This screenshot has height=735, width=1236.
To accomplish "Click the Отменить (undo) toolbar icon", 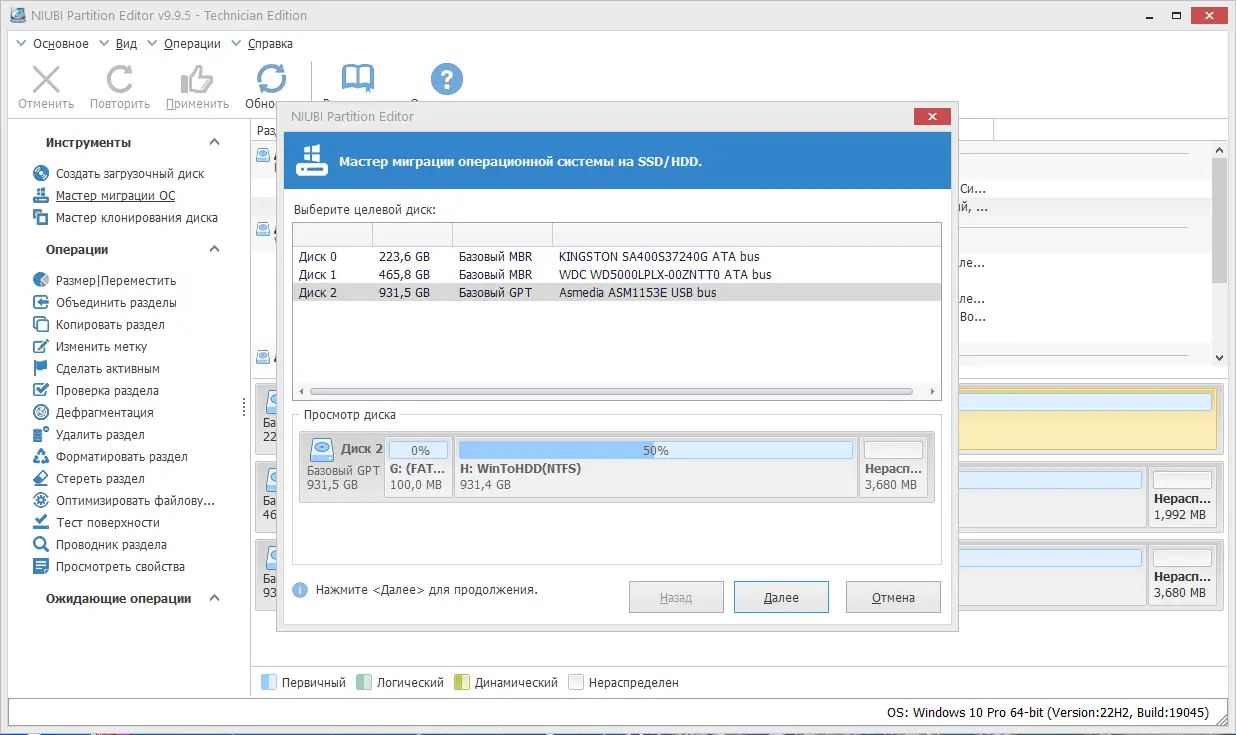I will (x=45, y=79).
